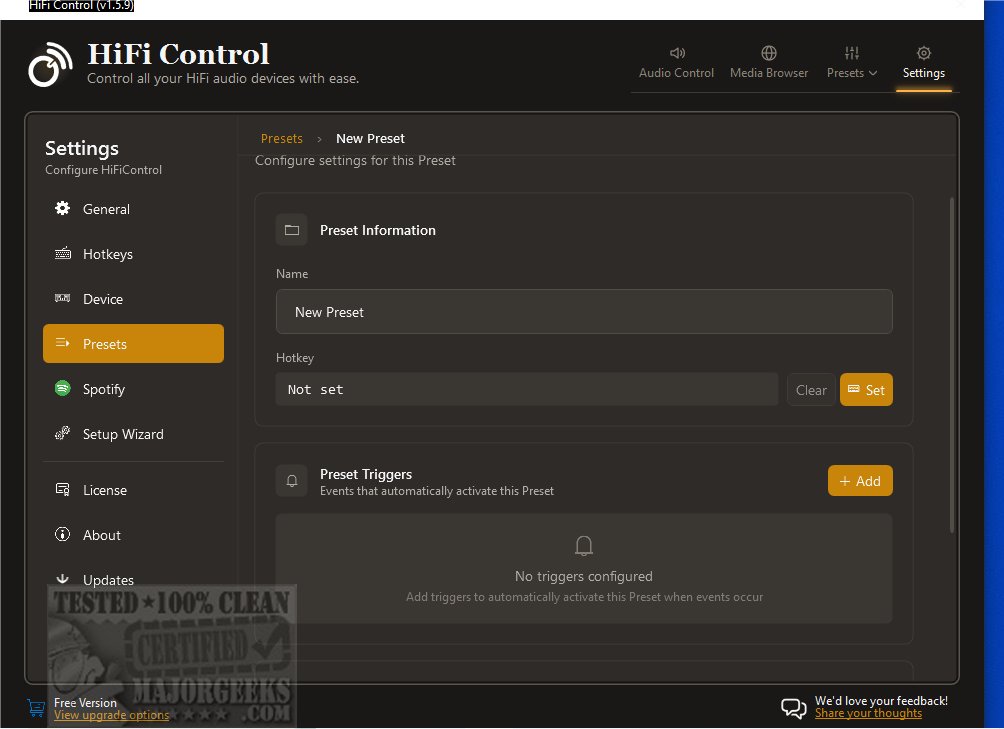Click the preset Name input field
The image size is (1004, 729).
pos(584,312)
